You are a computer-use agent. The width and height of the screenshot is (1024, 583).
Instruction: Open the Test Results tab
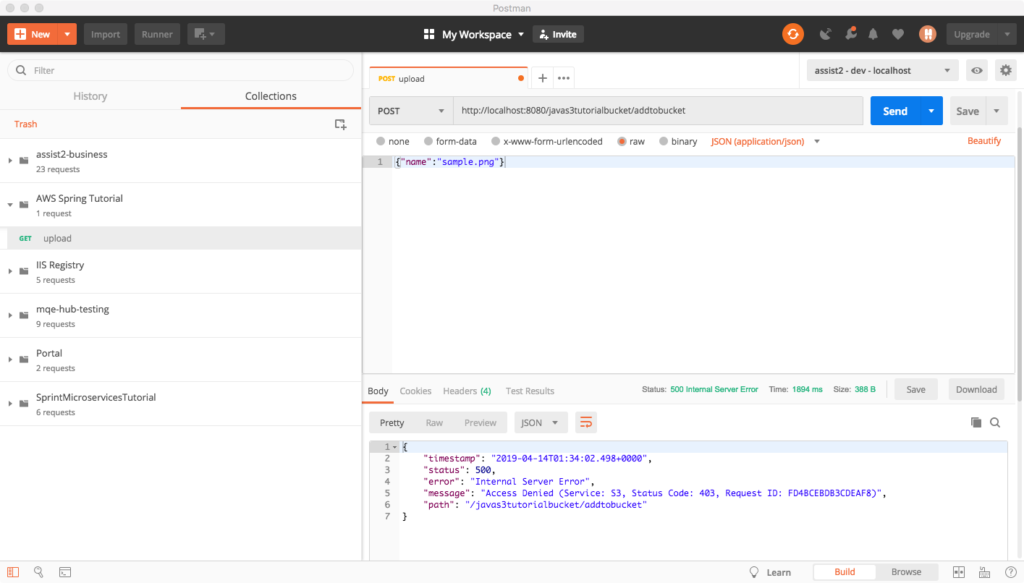pyautogui.click(x=530, y=390)
